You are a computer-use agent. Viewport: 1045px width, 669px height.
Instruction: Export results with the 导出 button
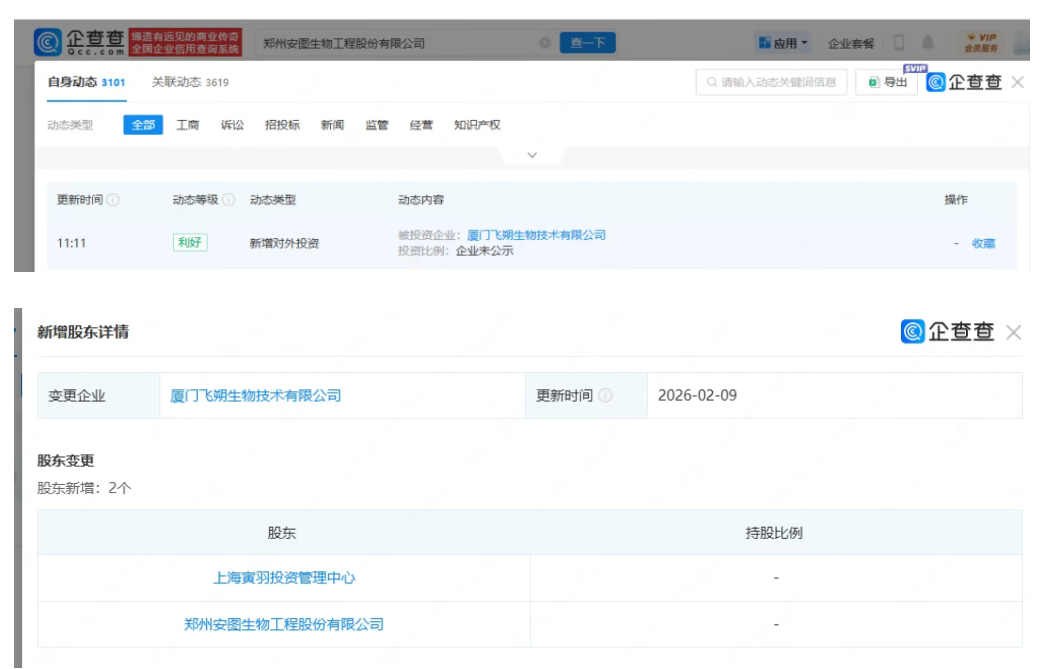[x=888, y=82]
